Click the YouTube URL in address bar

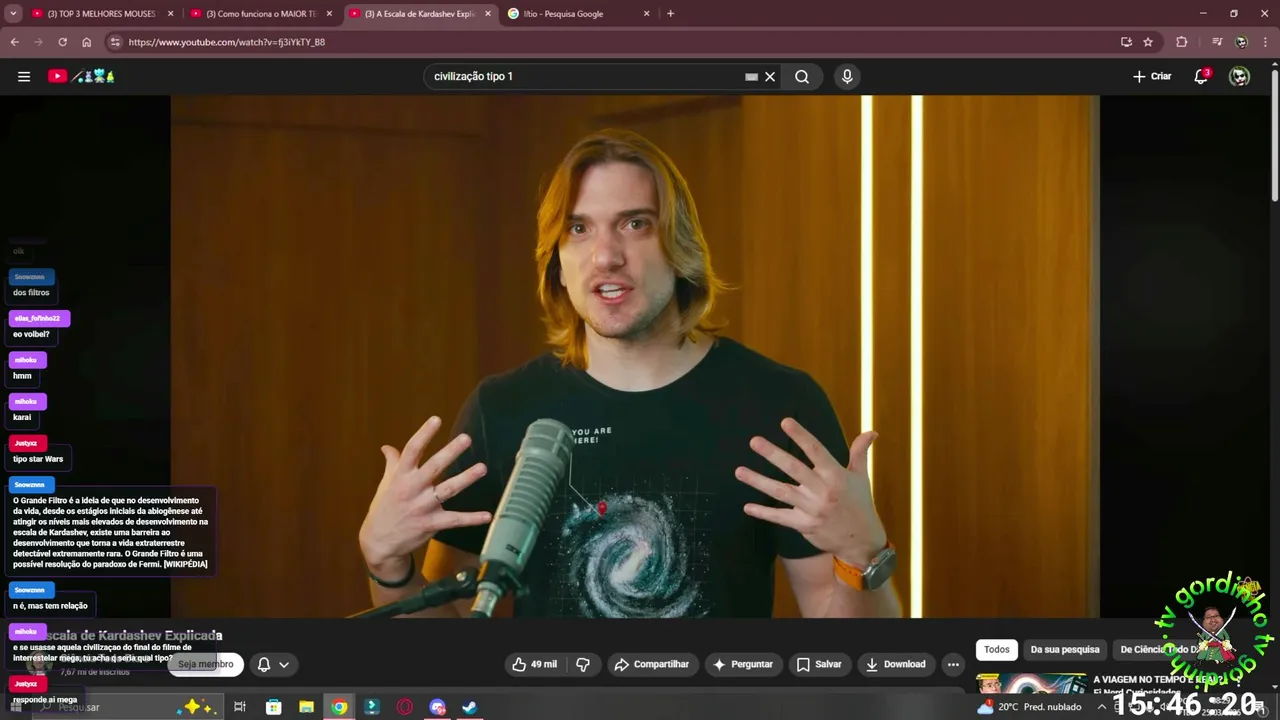(227, 42)
